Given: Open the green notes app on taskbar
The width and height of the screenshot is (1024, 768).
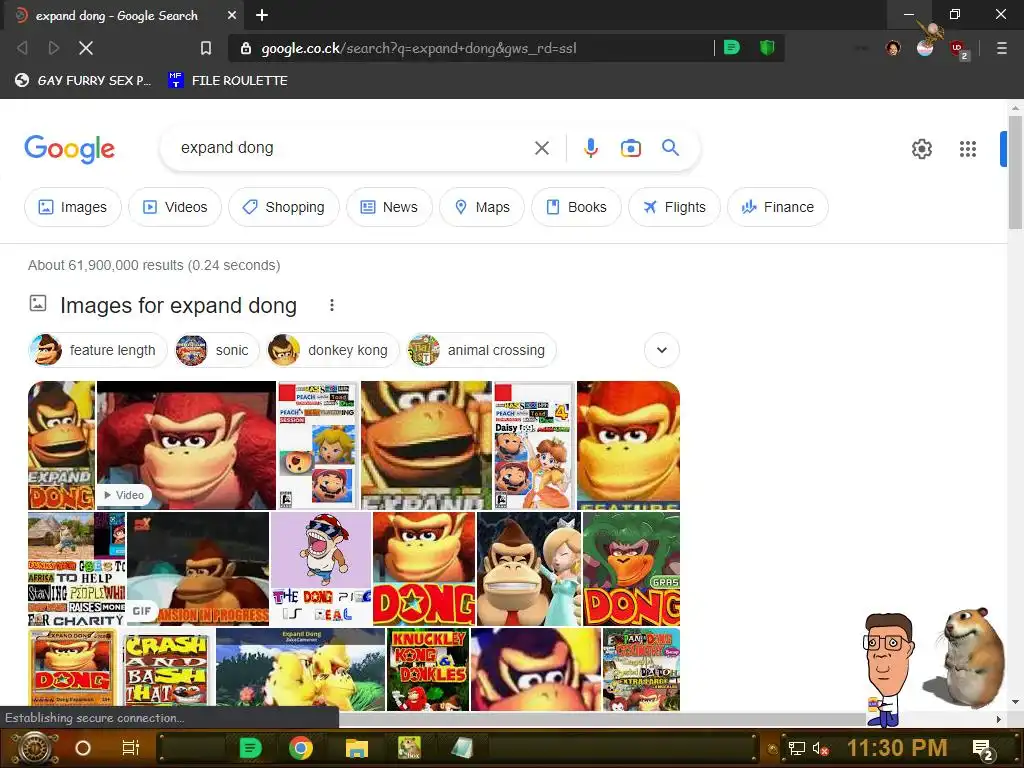Looking at the screenshot, I should click(x=250, y=748).
